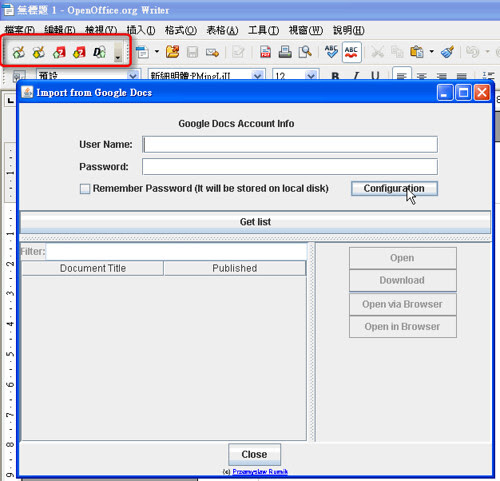The image size is (500, 481).
Task: Toggle Centered alignment
Action: click(422, 76)
